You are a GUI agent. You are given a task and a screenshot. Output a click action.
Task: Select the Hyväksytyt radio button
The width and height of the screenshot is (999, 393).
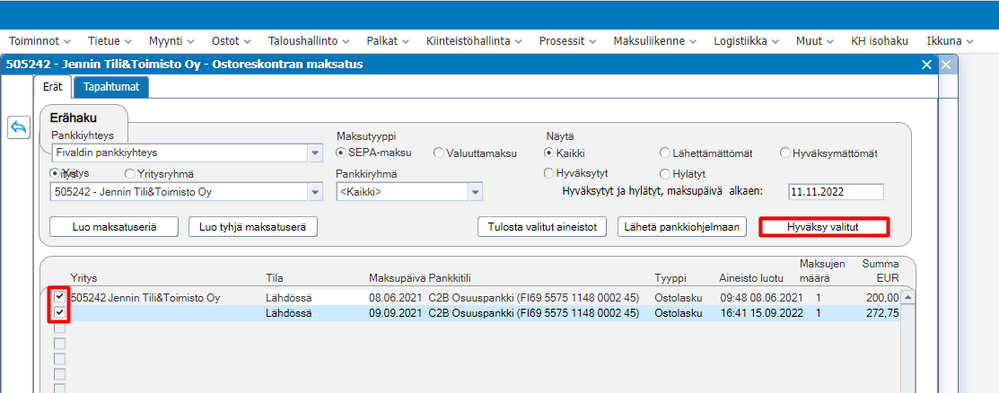pyautogui.click(x=549, y=173)
